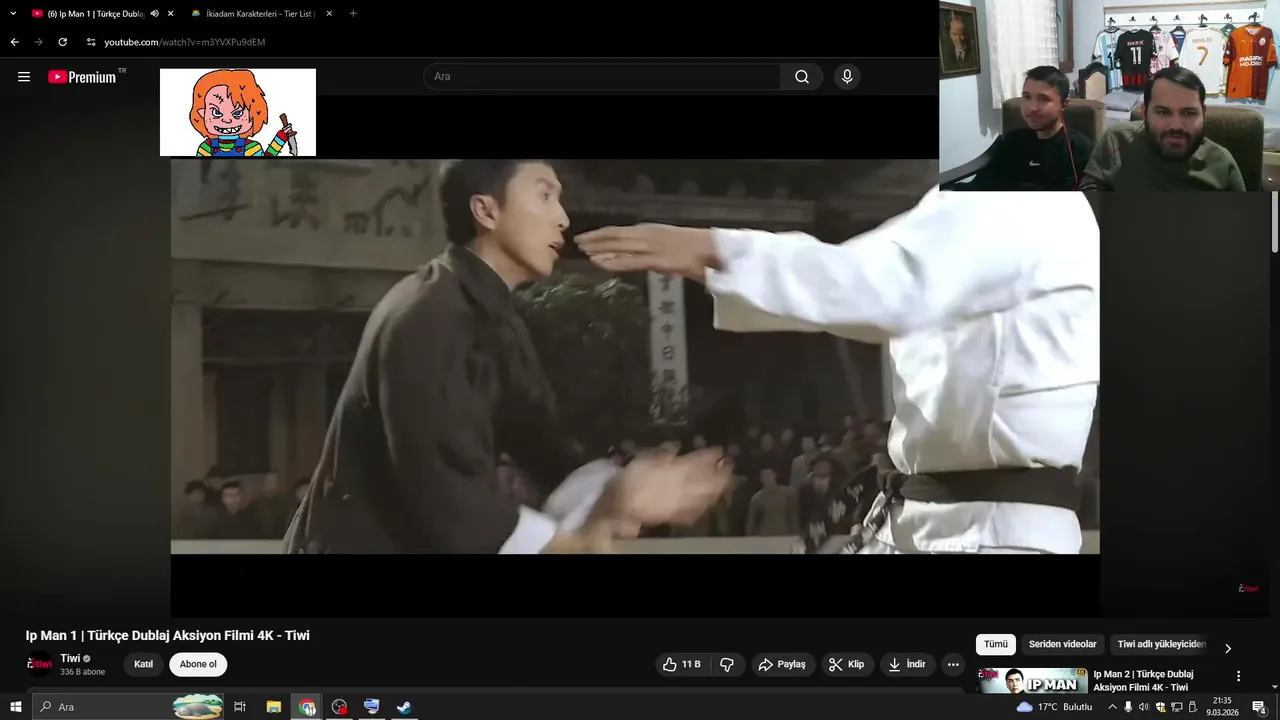Screen dimensions: 1280x720
Task: Dislike the video with thumbs down
Action: click(727, 664)
